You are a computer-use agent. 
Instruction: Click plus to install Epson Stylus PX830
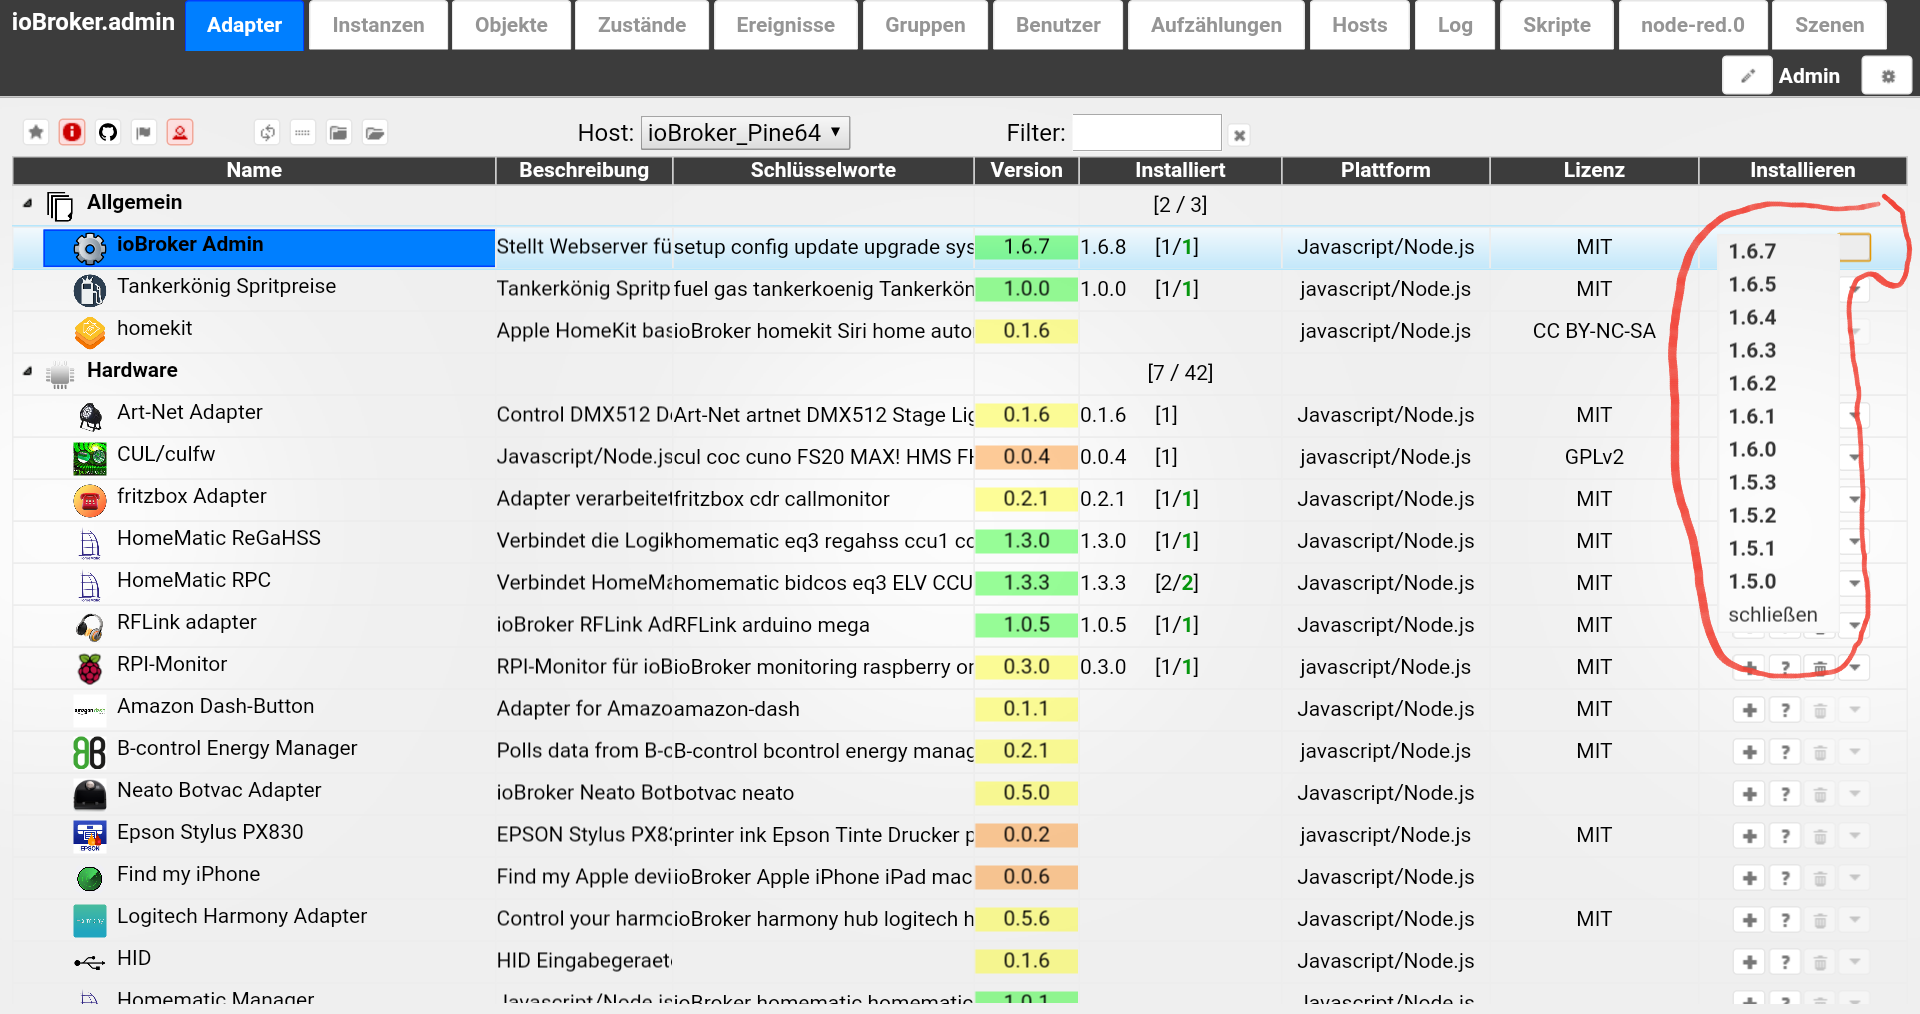pyautogui.click(x=1750, y=836)
